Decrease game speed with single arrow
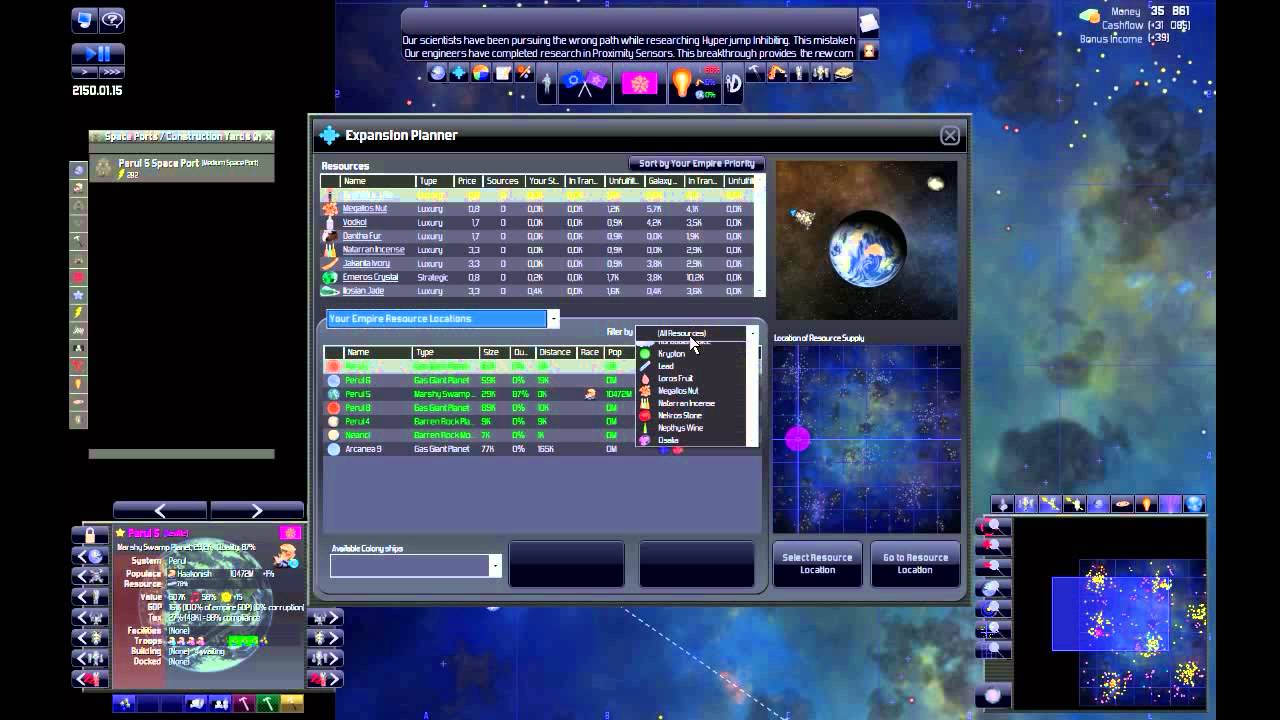The width and height of the screenshot is (1280, 720). [85, 72]
